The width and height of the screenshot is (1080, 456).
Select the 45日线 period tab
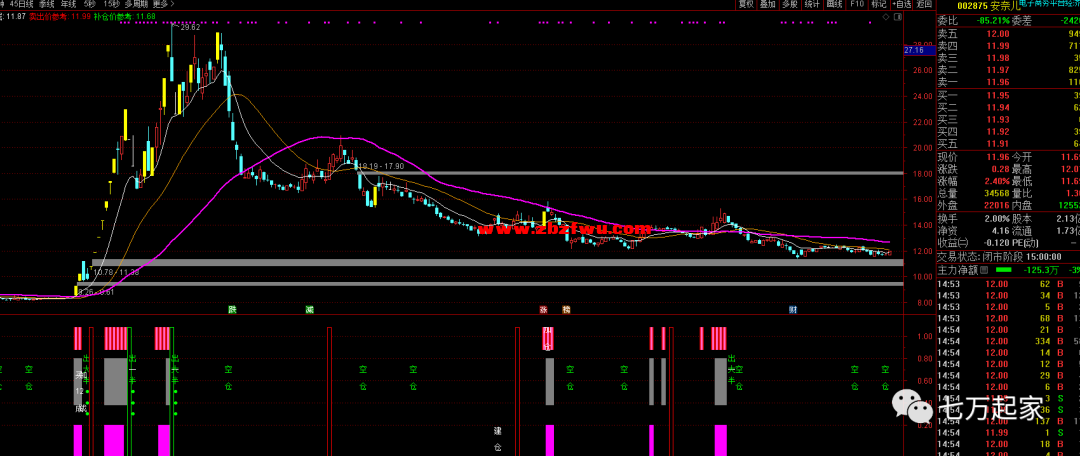(x=20, y=5)
